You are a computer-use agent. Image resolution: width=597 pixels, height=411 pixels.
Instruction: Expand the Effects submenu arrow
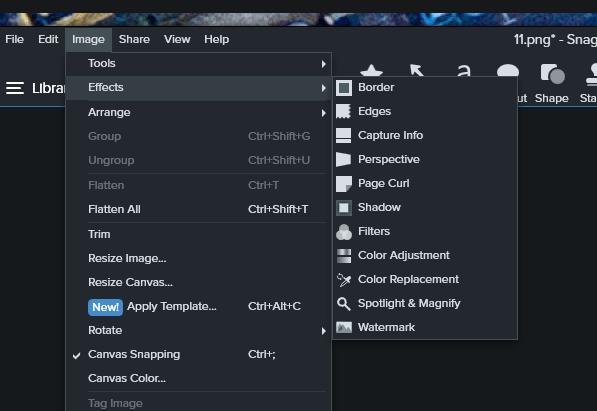click(323, 88)
